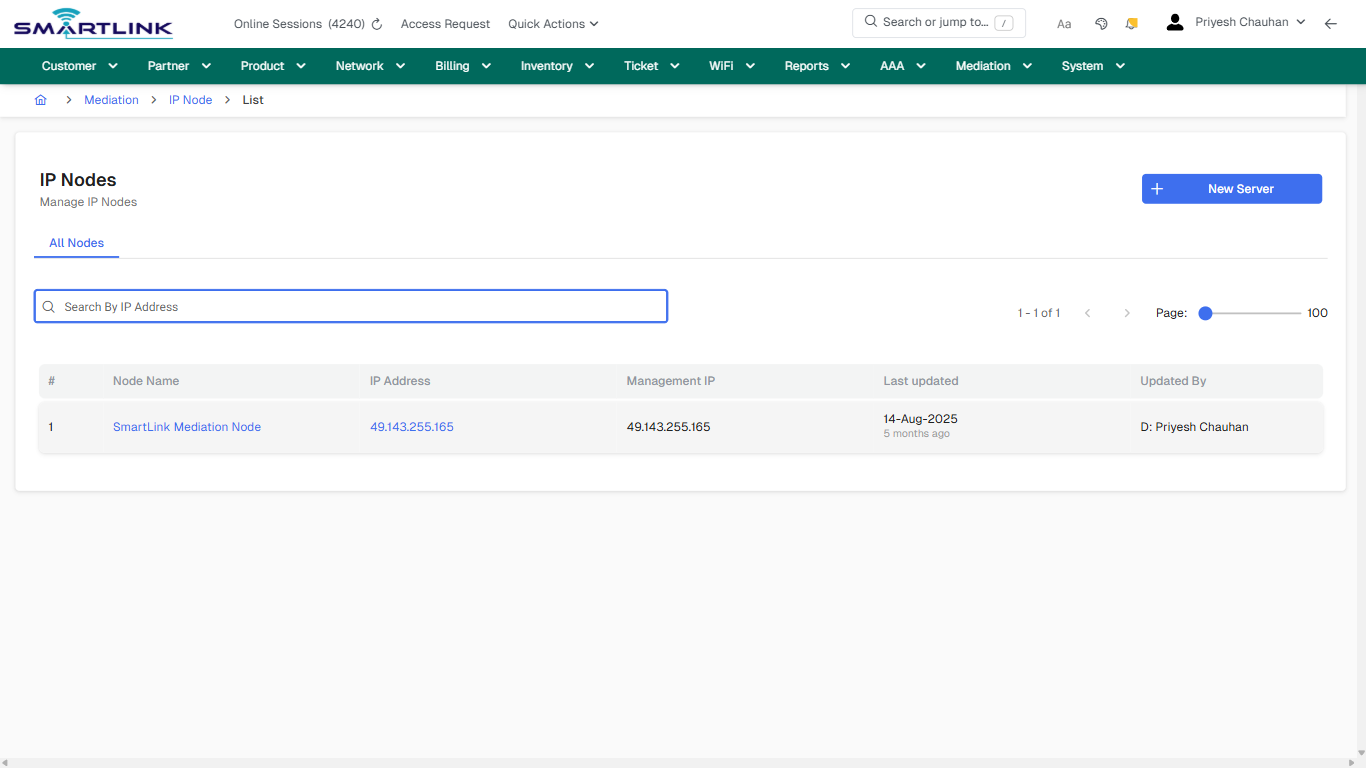
Task: Click the New Server button
Action: coord(1231,188)
